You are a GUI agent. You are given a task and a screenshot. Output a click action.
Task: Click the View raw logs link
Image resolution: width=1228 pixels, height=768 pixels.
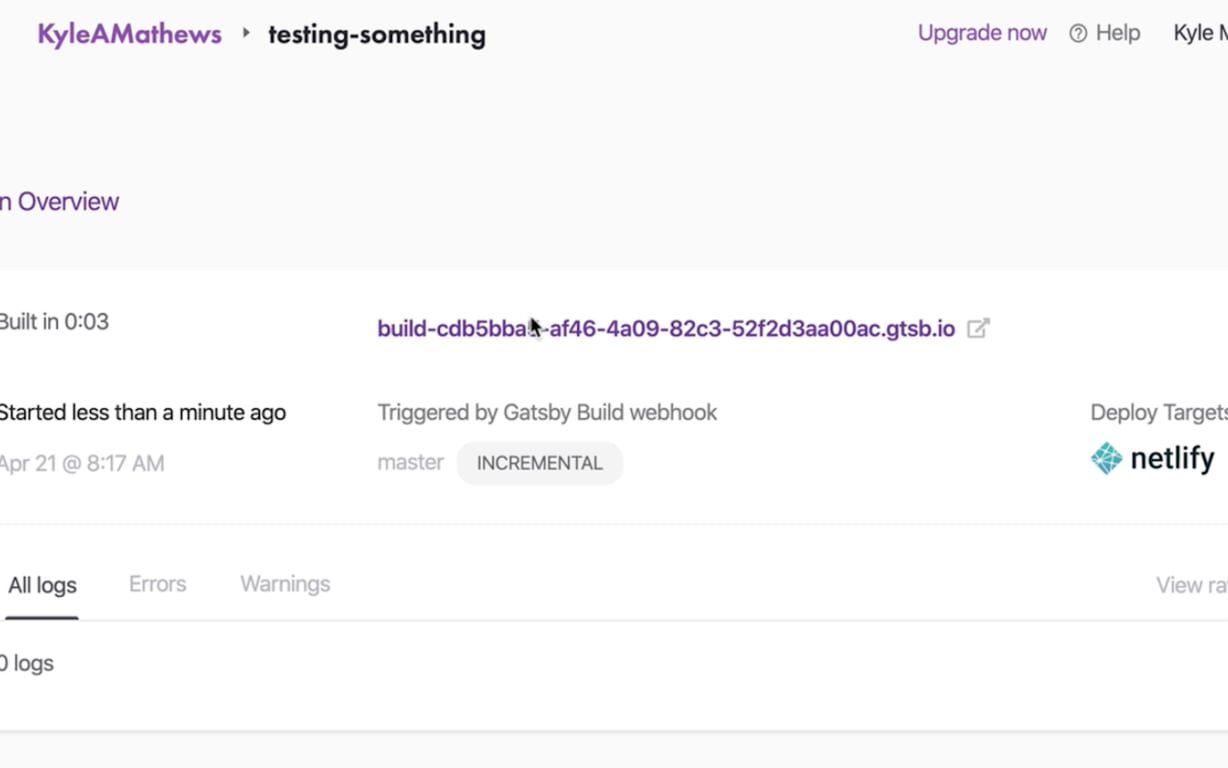click(x=1191, y=585)
